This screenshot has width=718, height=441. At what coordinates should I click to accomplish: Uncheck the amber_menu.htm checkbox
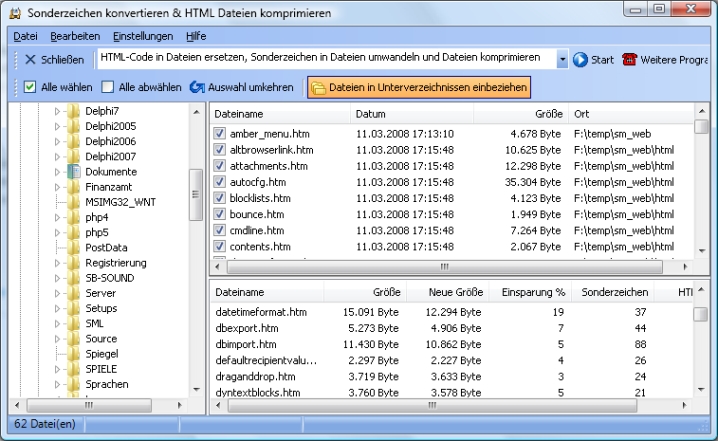pyautogui.click(x=220, y=134)
